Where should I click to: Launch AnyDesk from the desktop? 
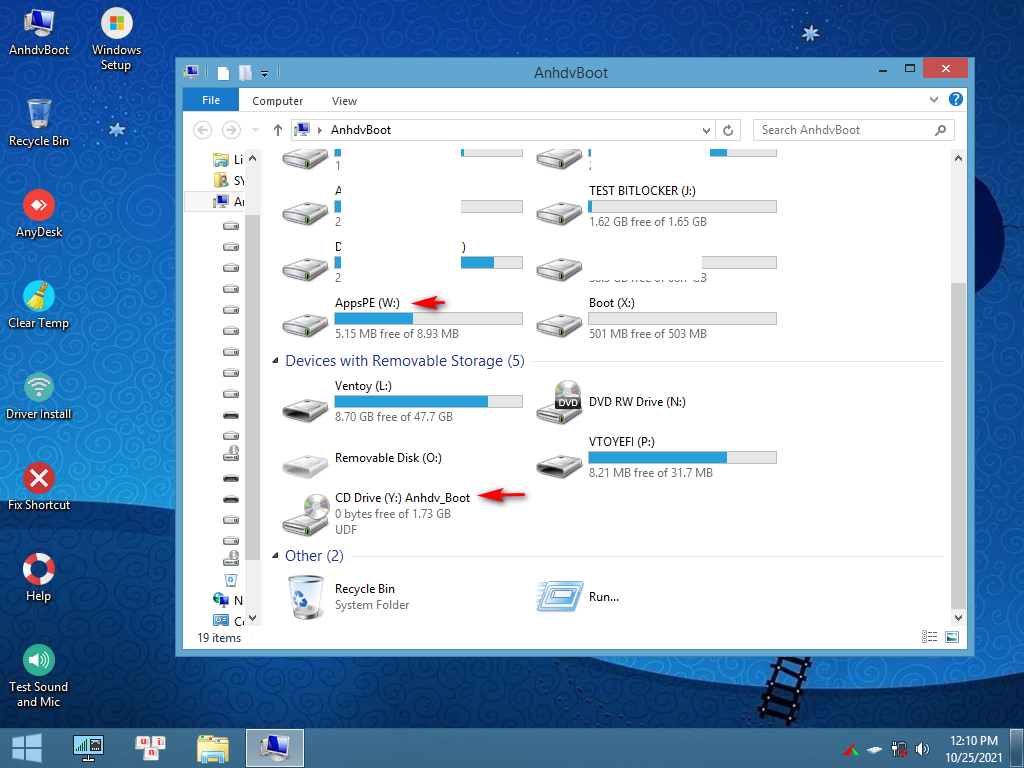[39, 214]
